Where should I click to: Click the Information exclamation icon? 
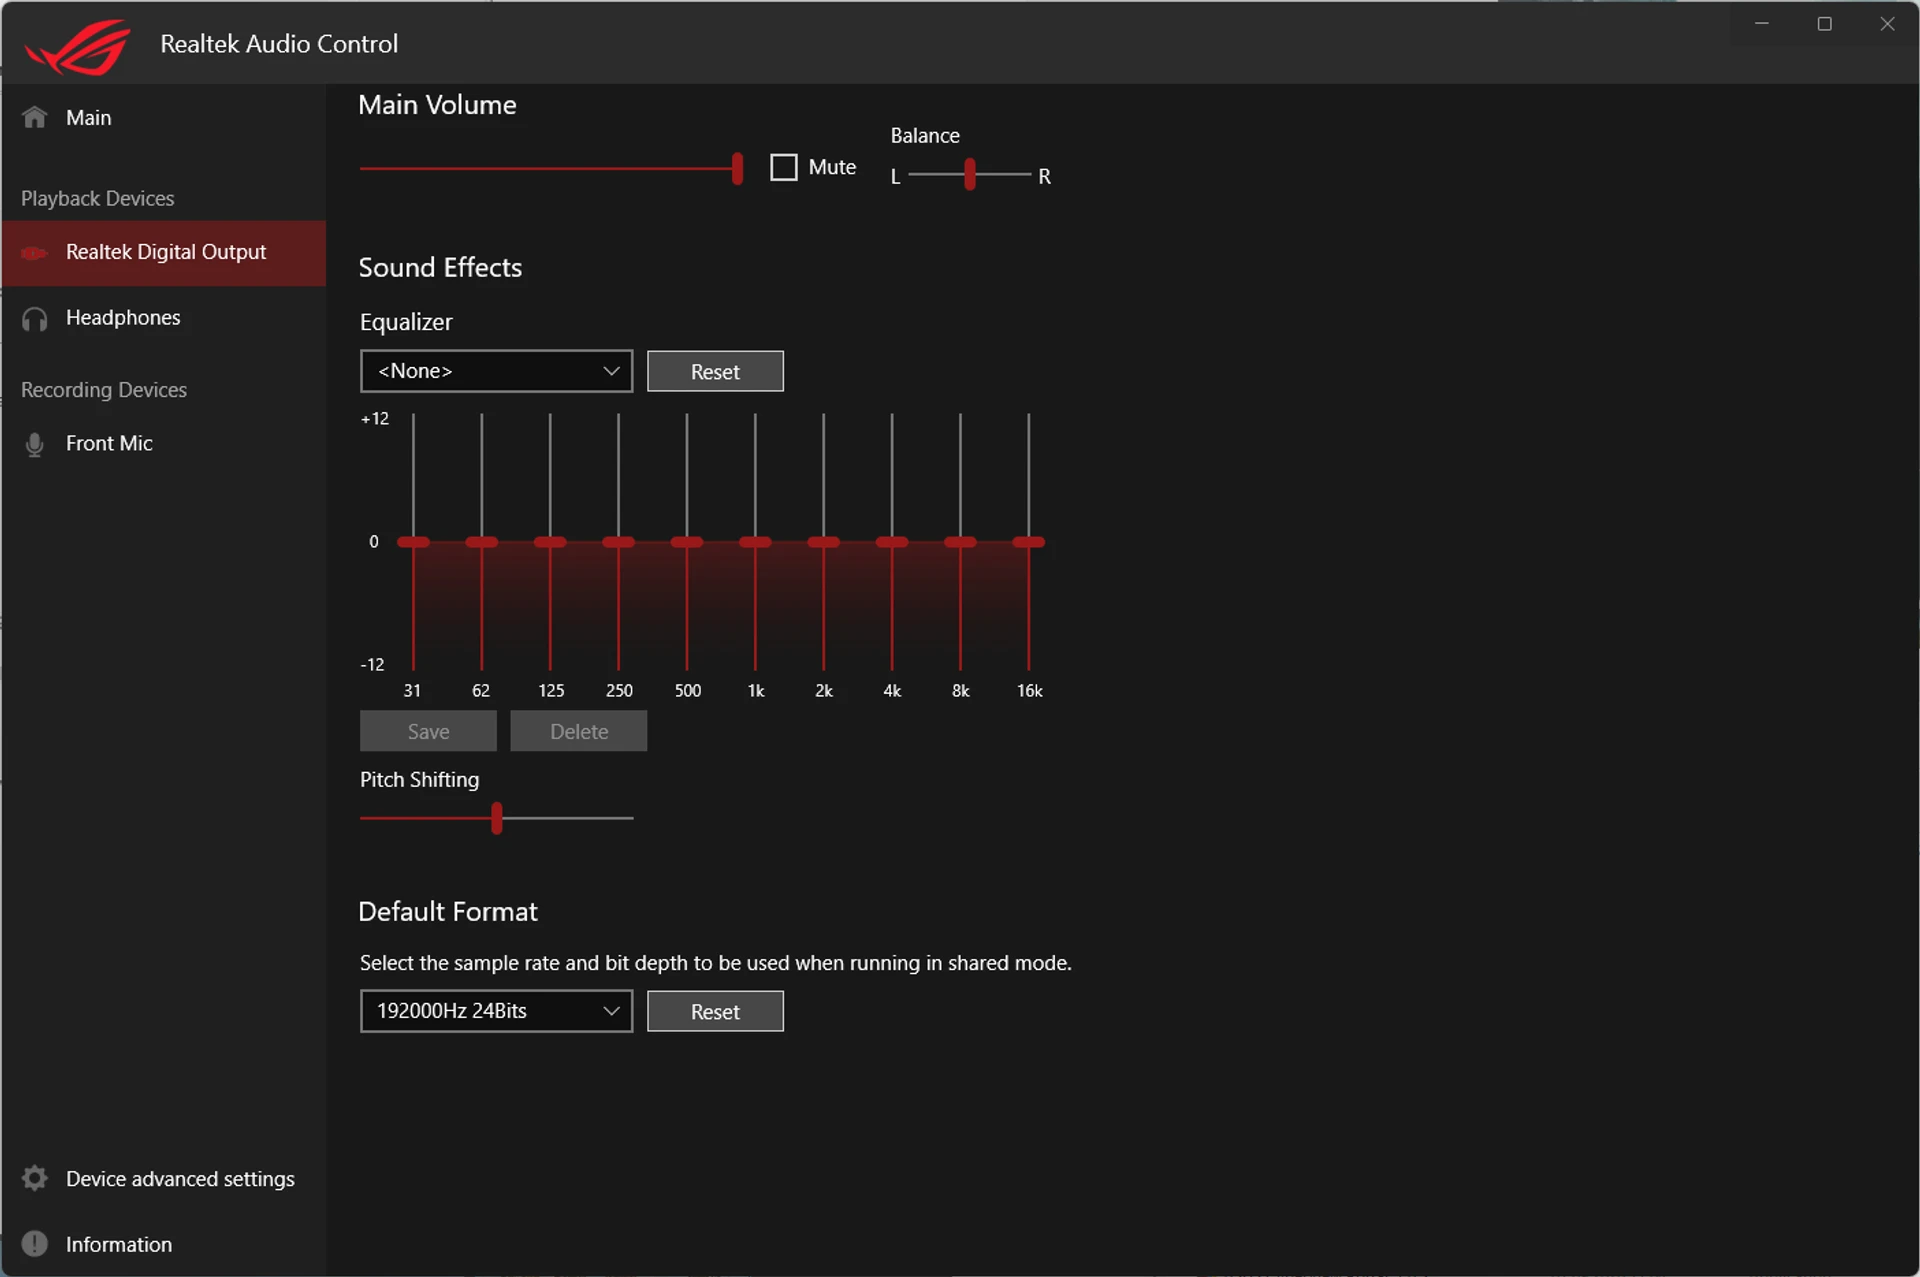point(35,1243)
